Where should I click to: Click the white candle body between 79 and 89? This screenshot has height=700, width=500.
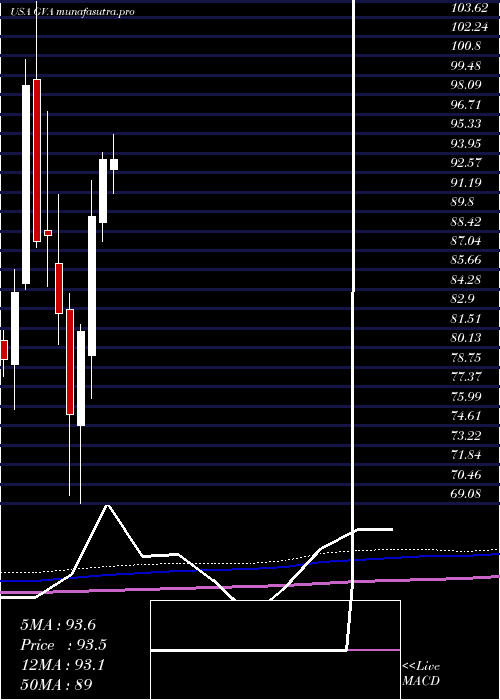pos(92,286)
